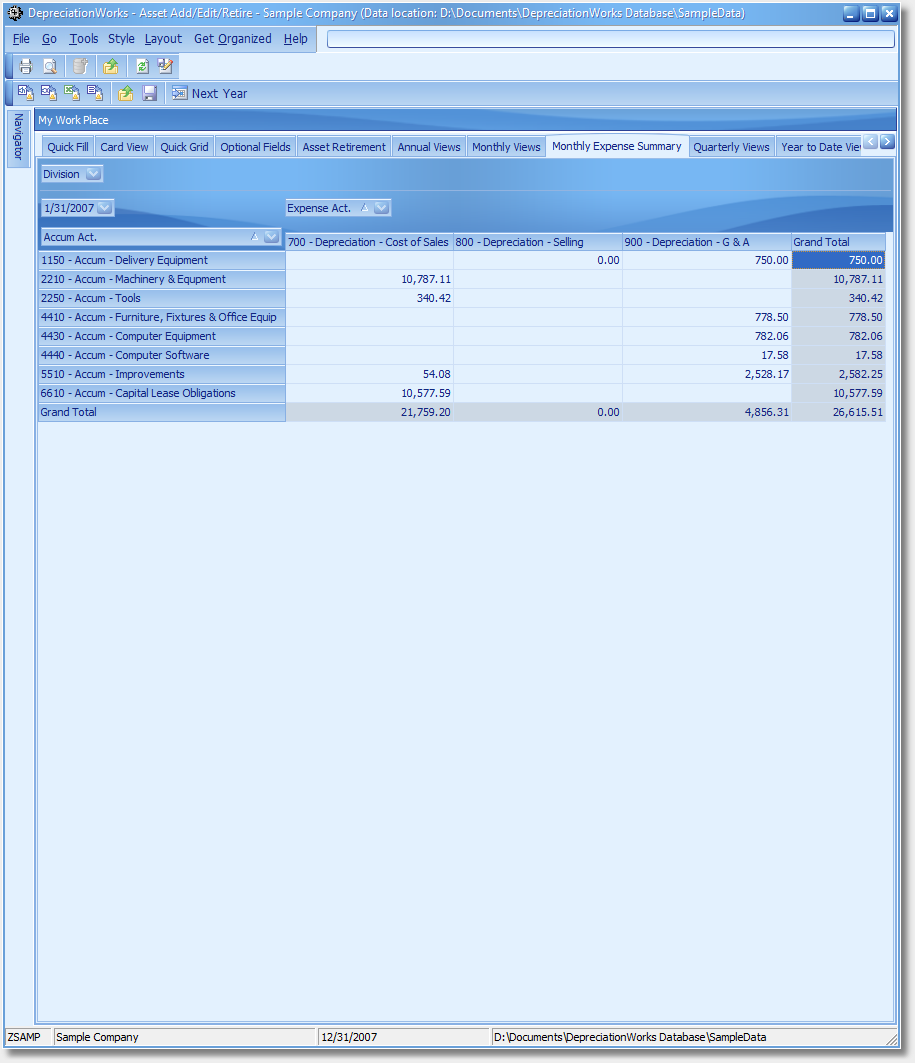Click the refresh data icon
Screen dimensions: 915x1063
coord(142,66)
